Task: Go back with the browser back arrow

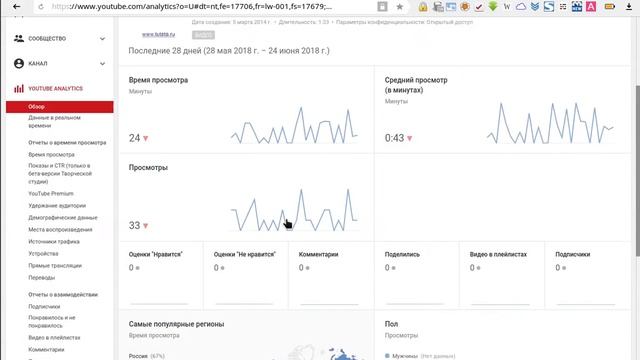Action: click(x=16, y=7)
